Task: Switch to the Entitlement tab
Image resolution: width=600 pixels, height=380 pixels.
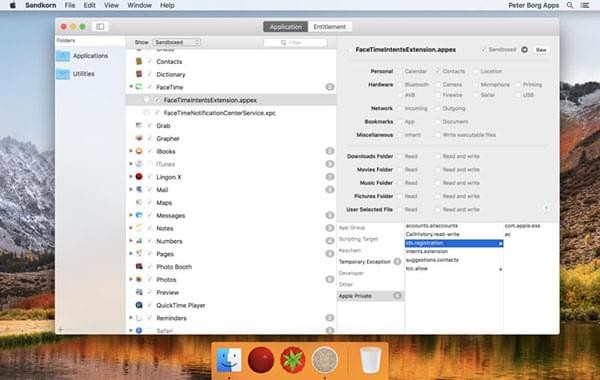Action: point(329,27)
